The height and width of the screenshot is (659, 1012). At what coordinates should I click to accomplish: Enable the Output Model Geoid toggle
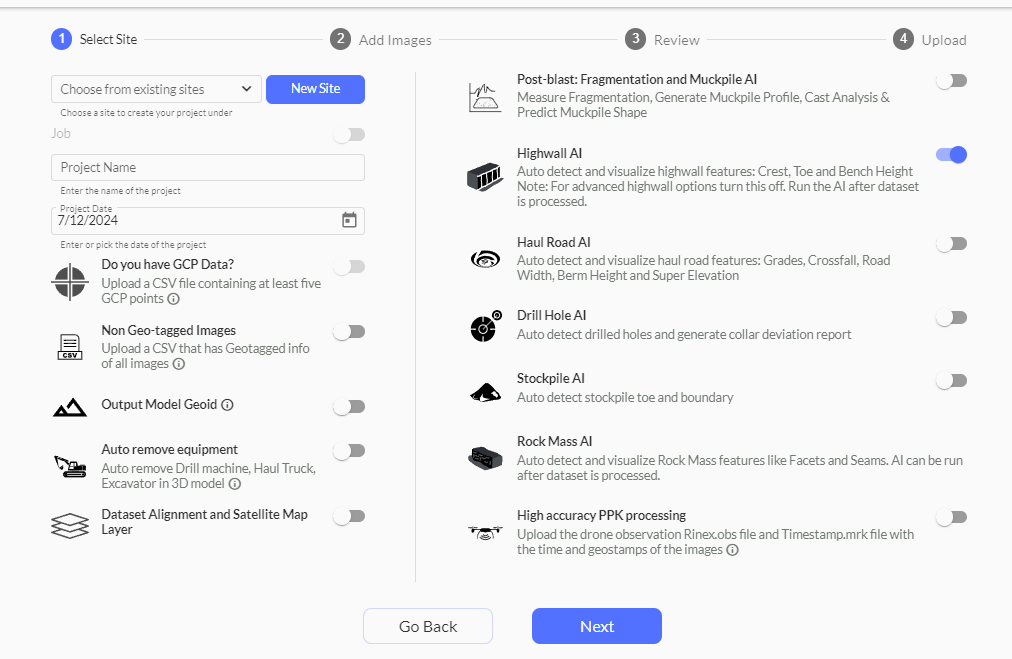[349, 407]
